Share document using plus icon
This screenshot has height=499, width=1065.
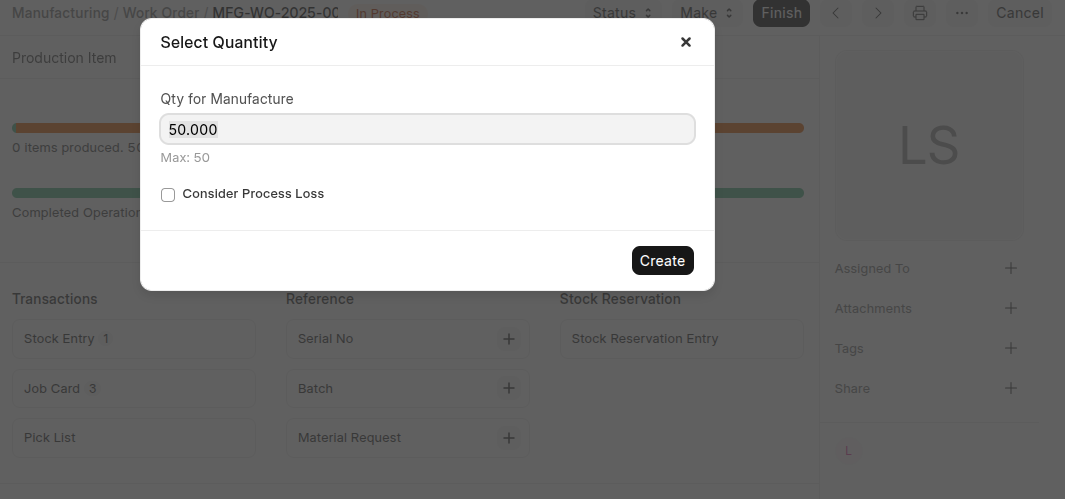click(x=1010, y=388)
